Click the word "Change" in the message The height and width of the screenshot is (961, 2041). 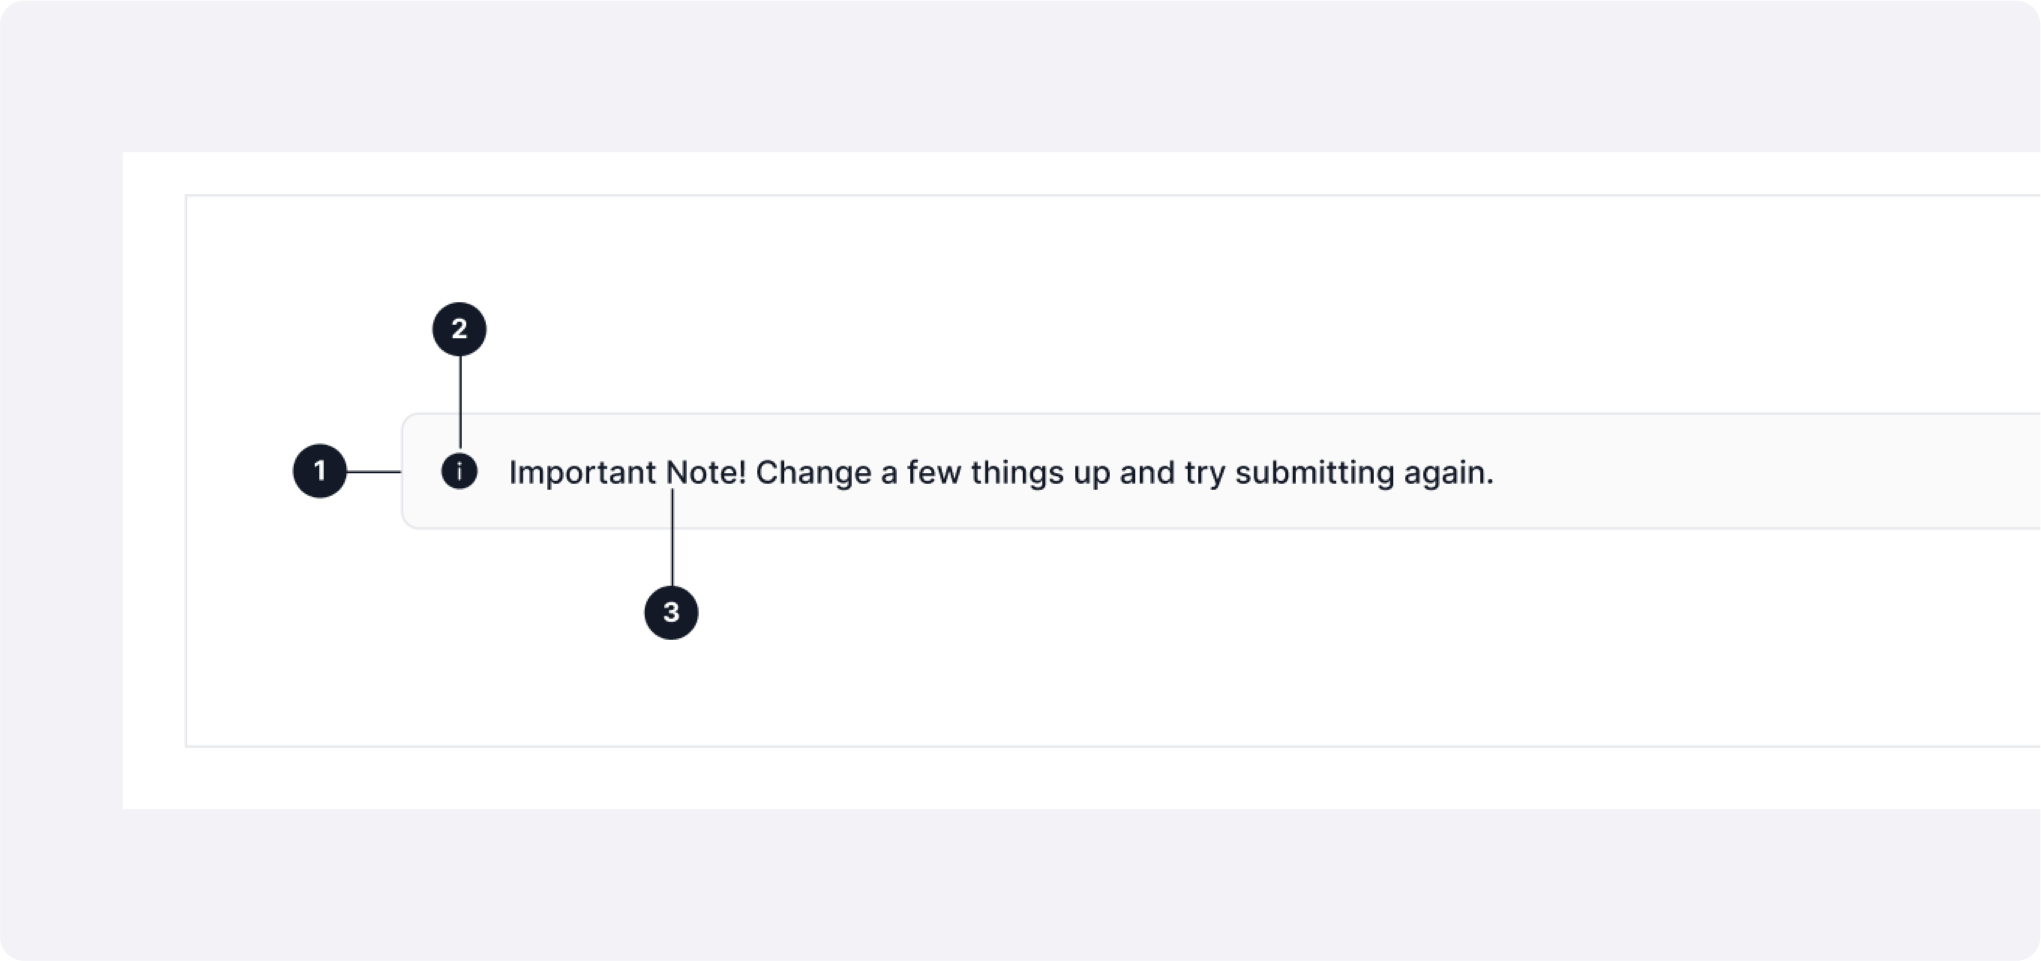click(813, 472)
